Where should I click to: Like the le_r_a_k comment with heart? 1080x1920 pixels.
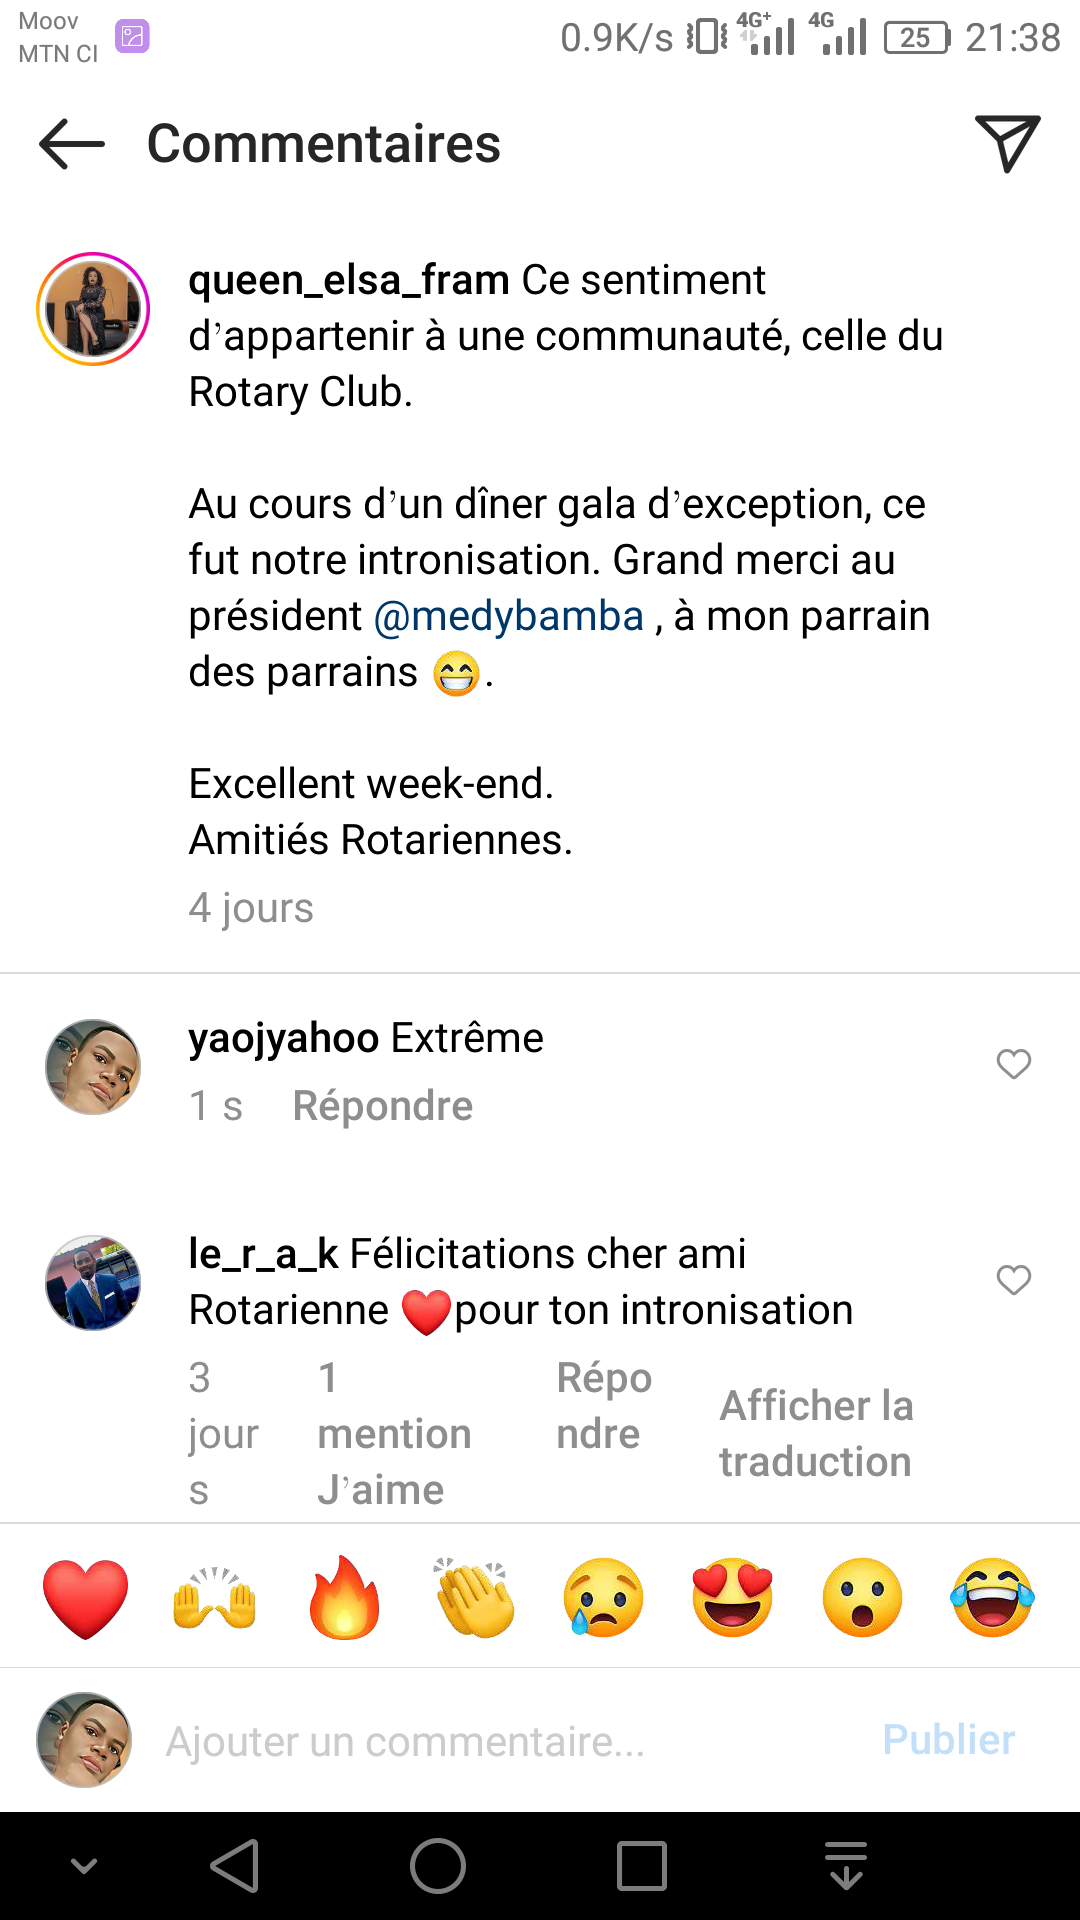coord(1013,1280)
